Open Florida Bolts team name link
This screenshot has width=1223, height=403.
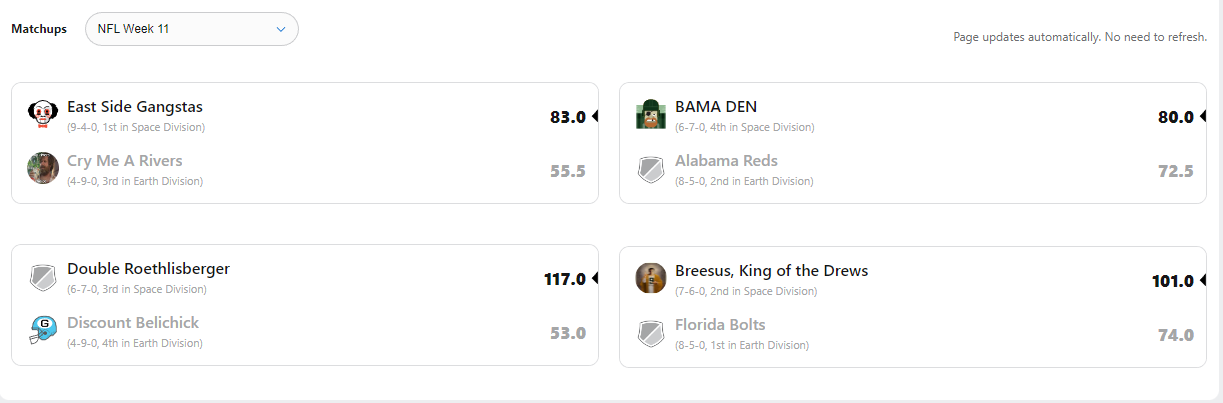720,325
